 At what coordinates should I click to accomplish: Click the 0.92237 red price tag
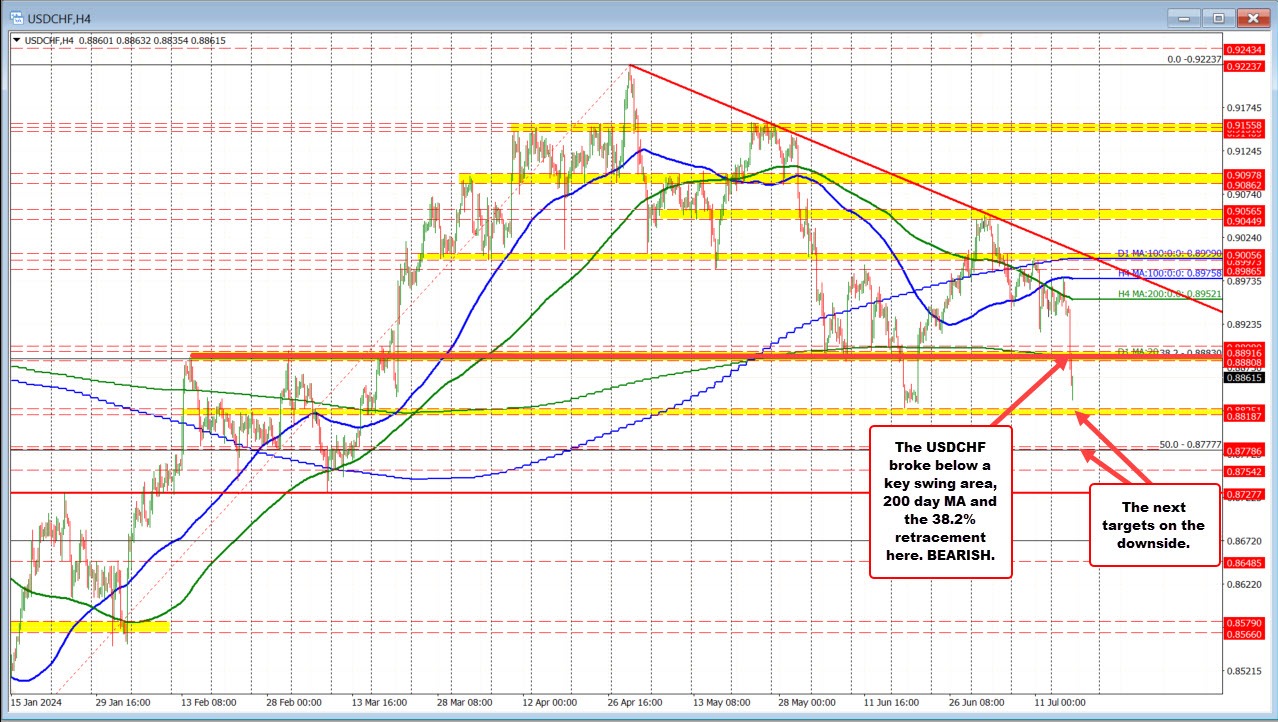click(1244, 64)
